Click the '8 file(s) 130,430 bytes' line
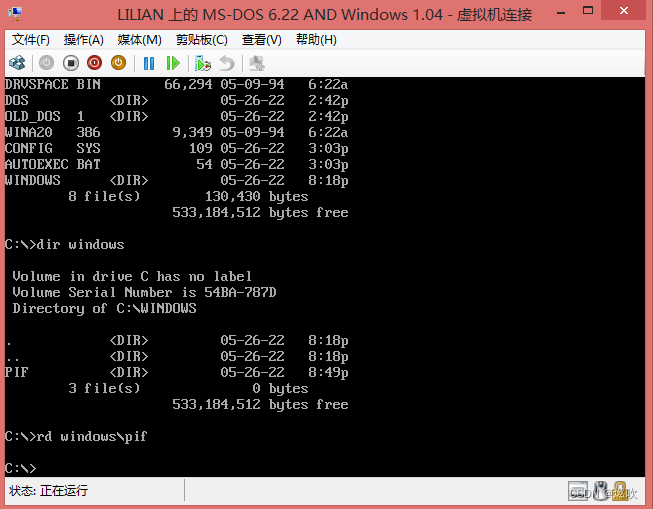 pyautogui.click(x=188, y=197)
